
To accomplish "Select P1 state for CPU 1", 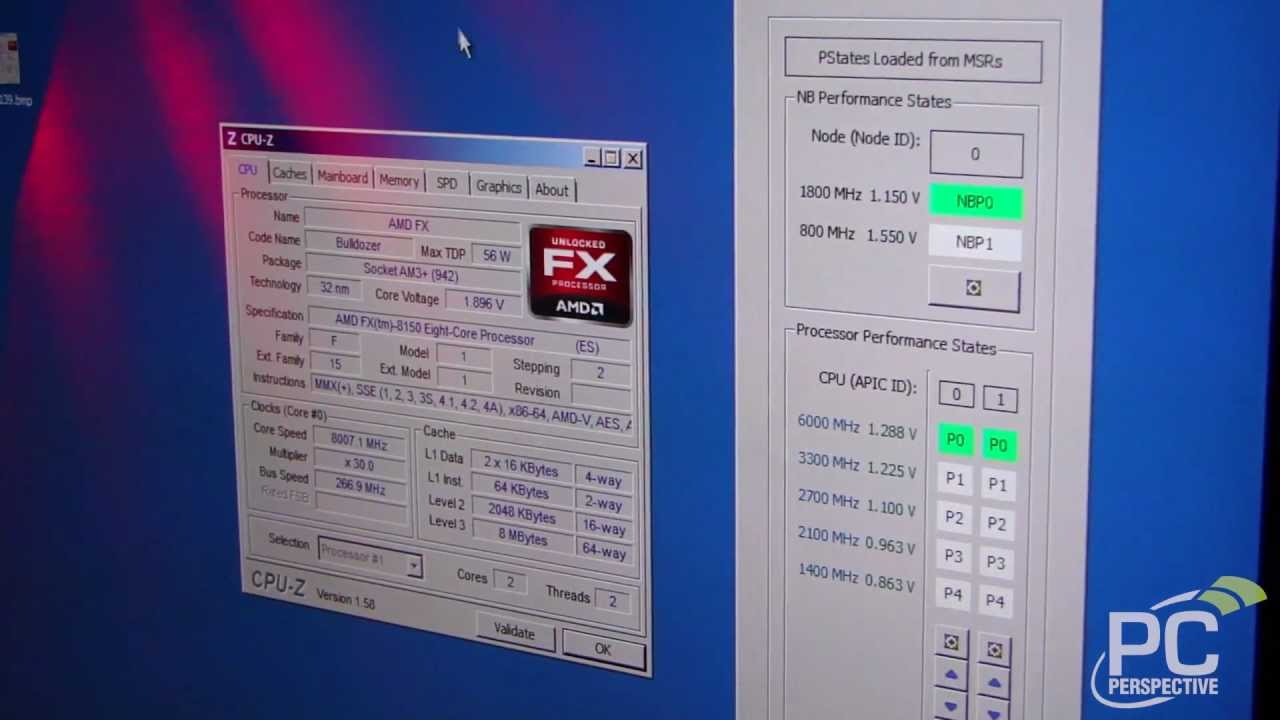I will pos(997,484).
